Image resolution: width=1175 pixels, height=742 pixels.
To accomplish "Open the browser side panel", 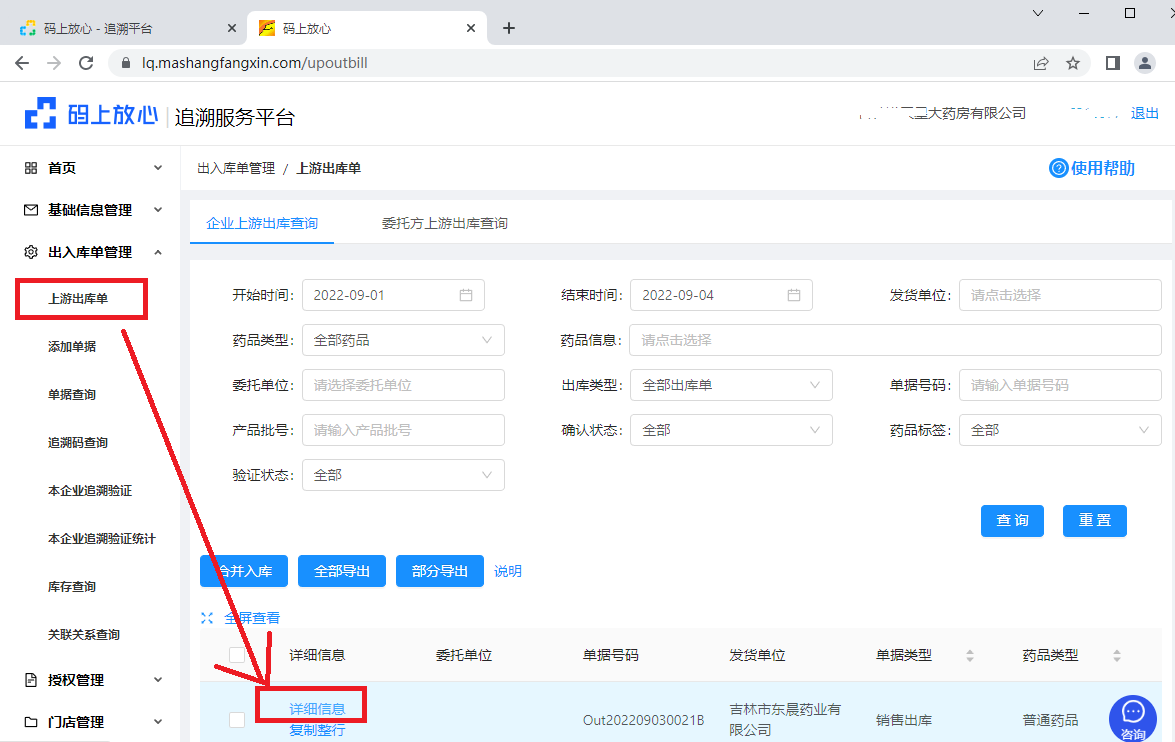I will point(1113,63).
